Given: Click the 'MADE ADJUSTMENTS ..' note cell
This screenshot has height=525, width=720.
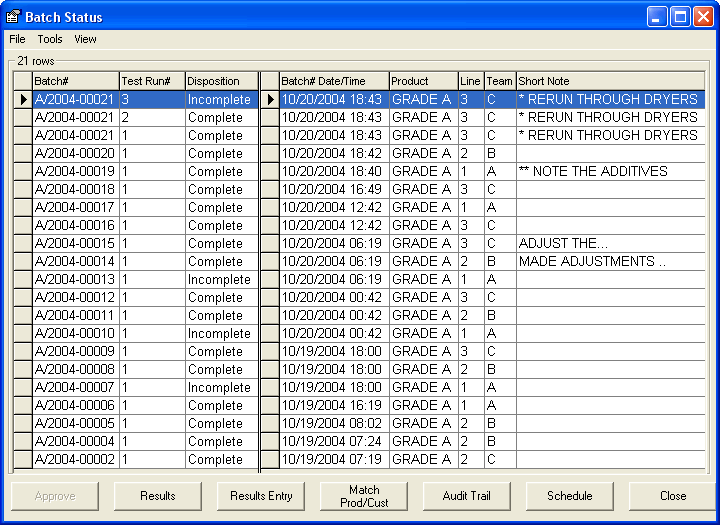Looking at the screenshot, I should (611, 261).
